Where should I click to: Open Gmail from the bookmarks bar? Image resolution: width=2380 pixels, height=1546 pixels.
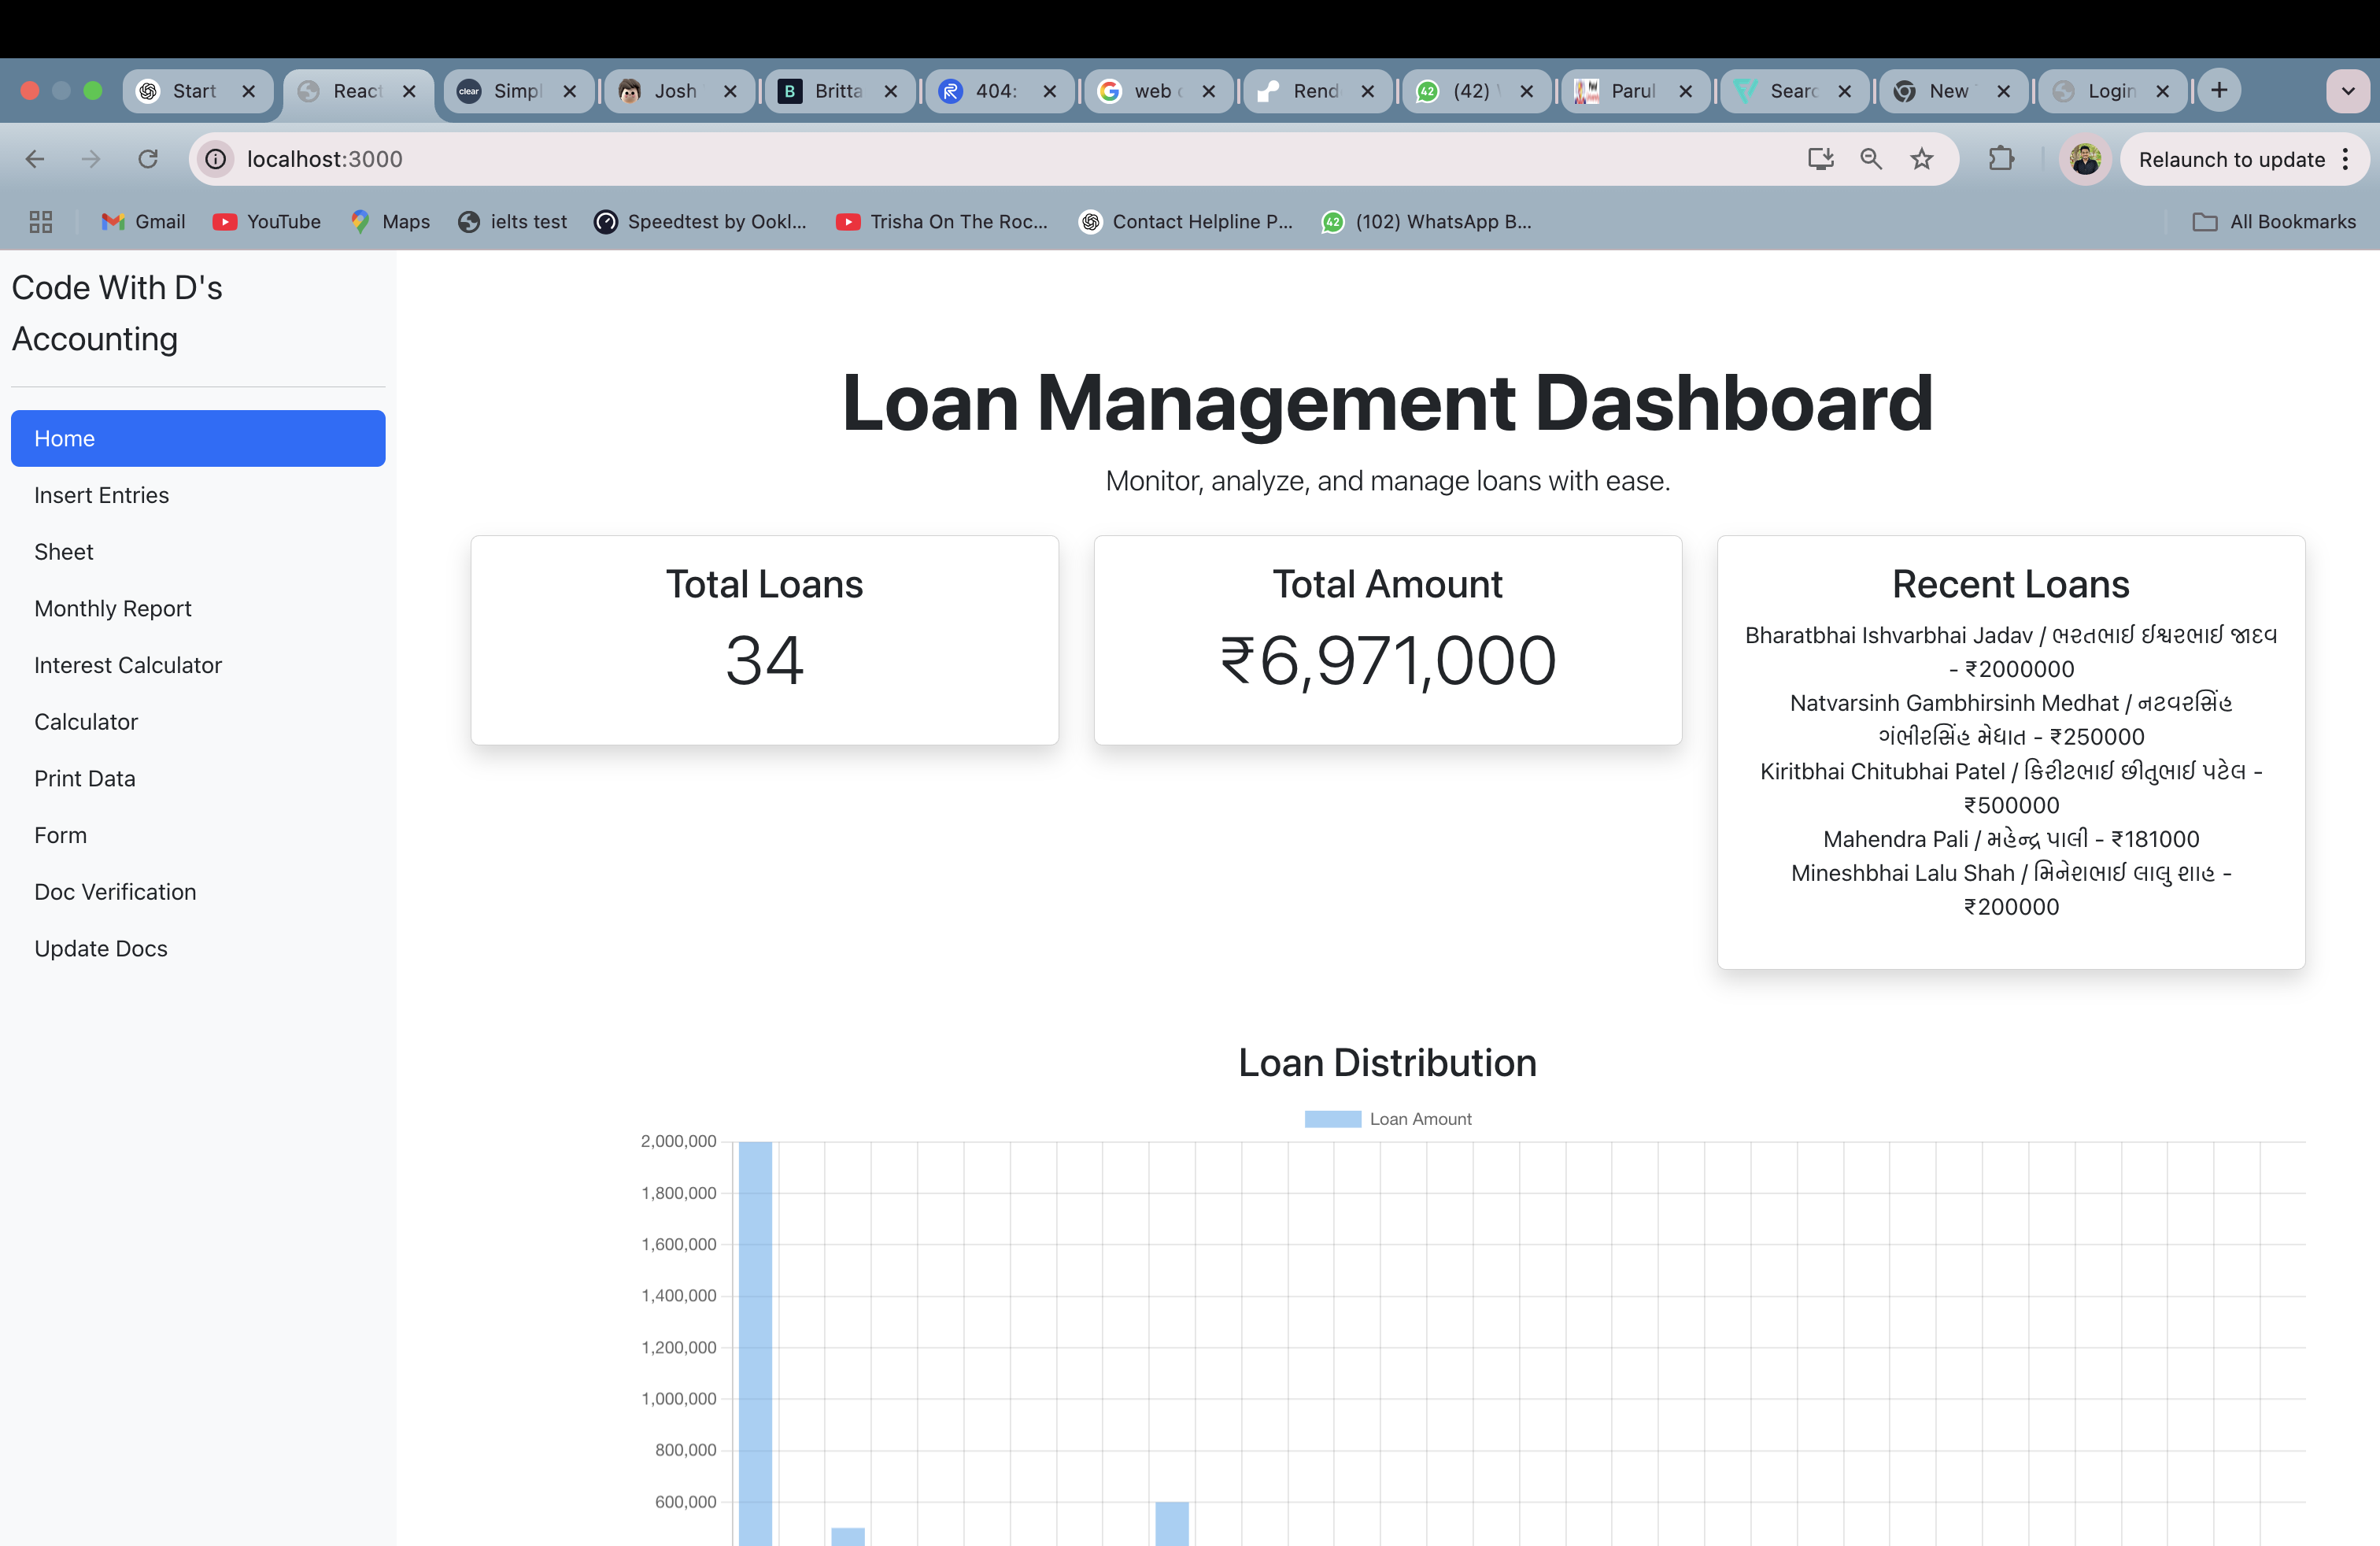pyautogui.click(x=142, y=222)
